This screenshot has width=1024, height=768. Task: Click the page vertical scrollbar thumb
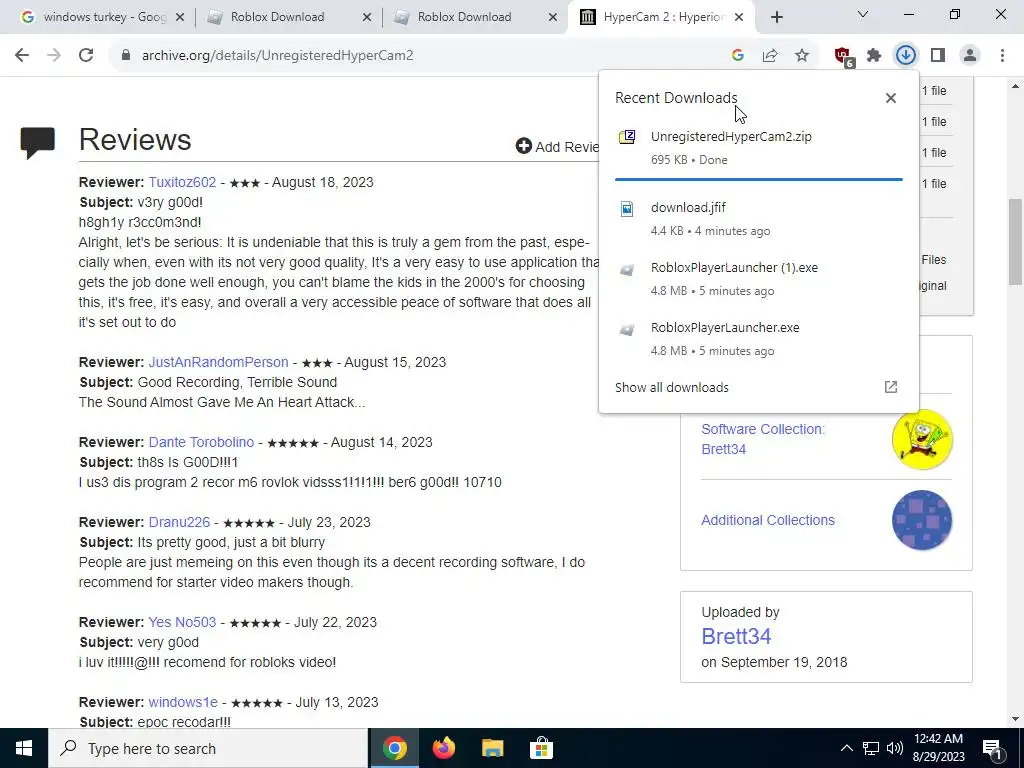pos(1016,242)
